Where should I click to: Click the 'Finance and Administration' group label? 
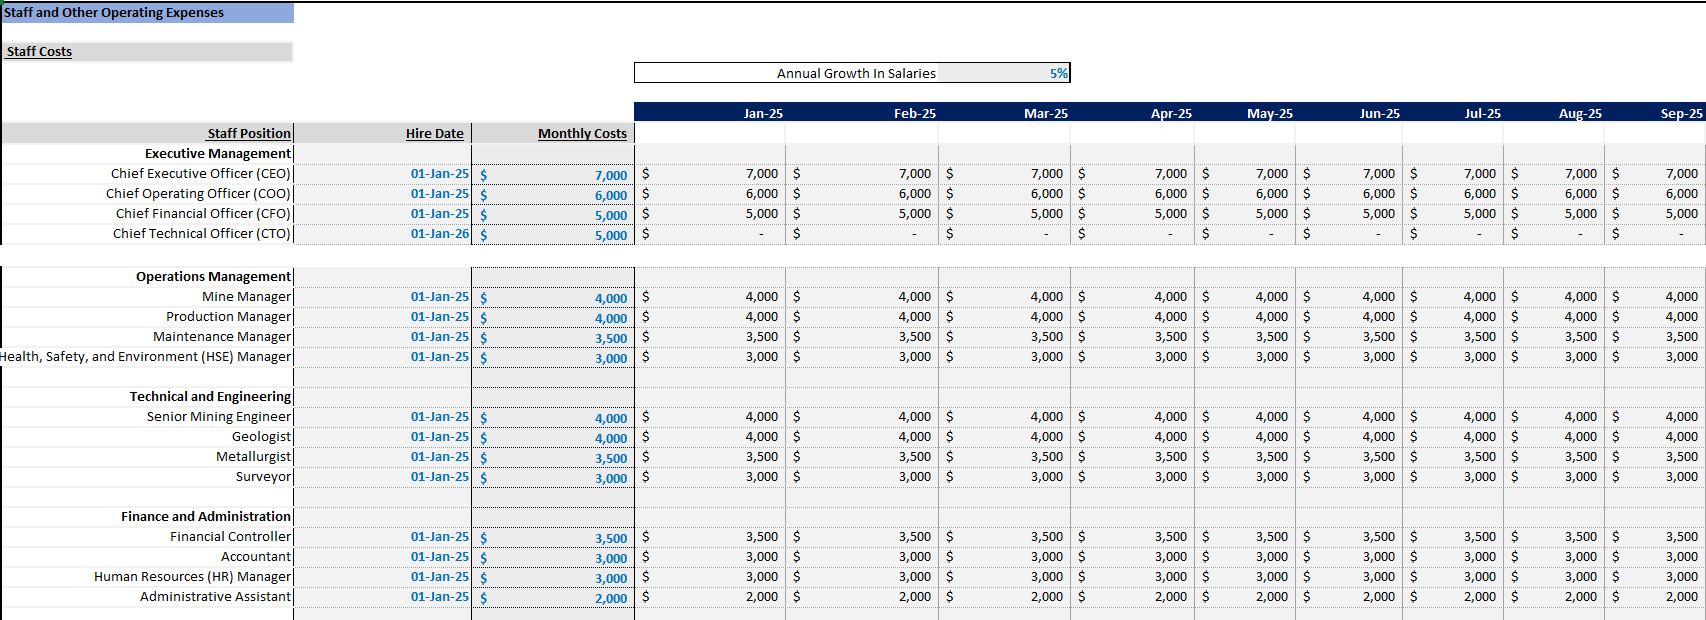coord(206,516)
